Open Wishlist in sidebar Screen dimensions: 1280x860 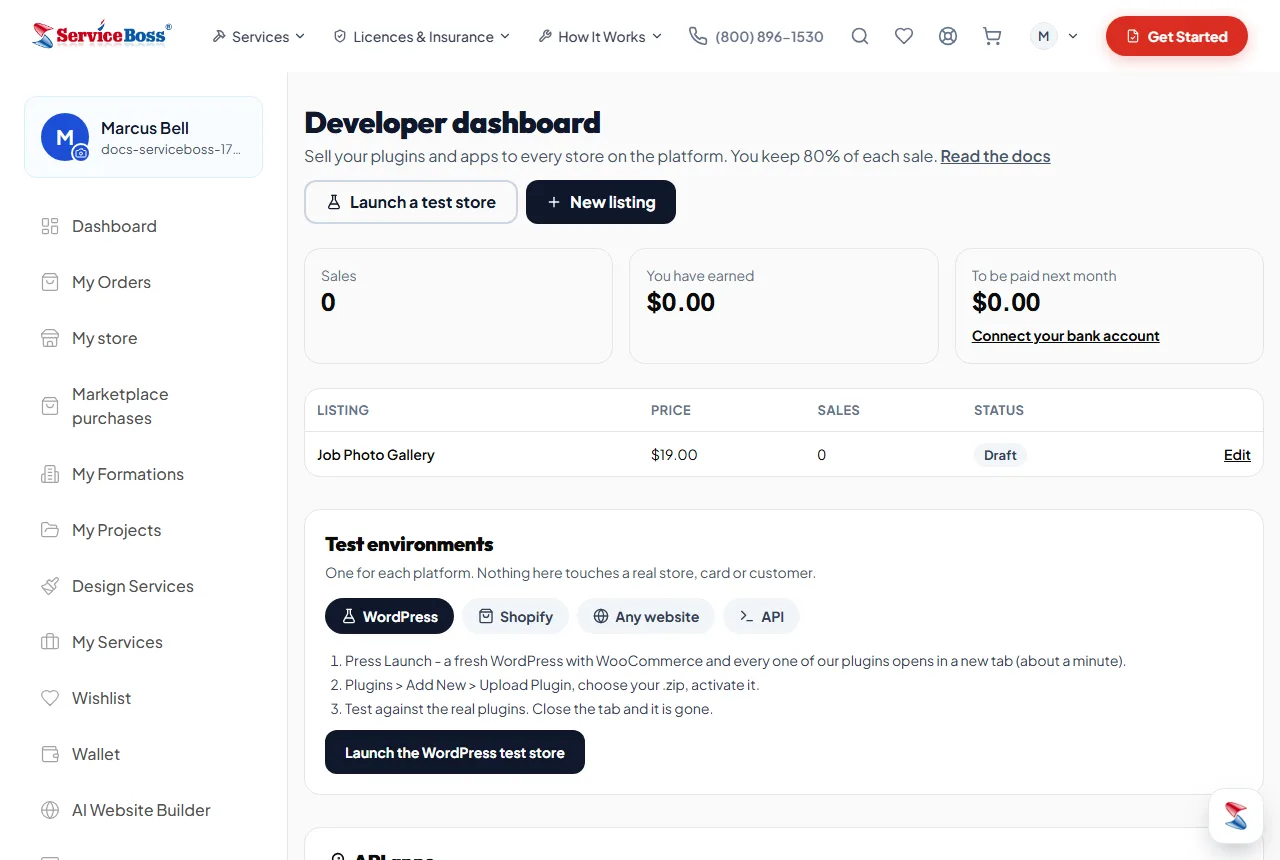coord(144,698)
